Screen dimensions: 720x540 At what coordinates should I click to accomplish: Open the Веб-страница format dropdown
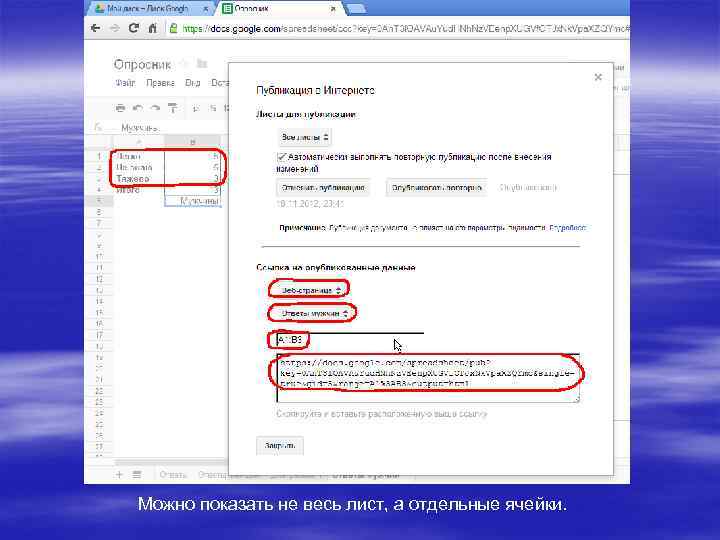[x=310, y=290]
